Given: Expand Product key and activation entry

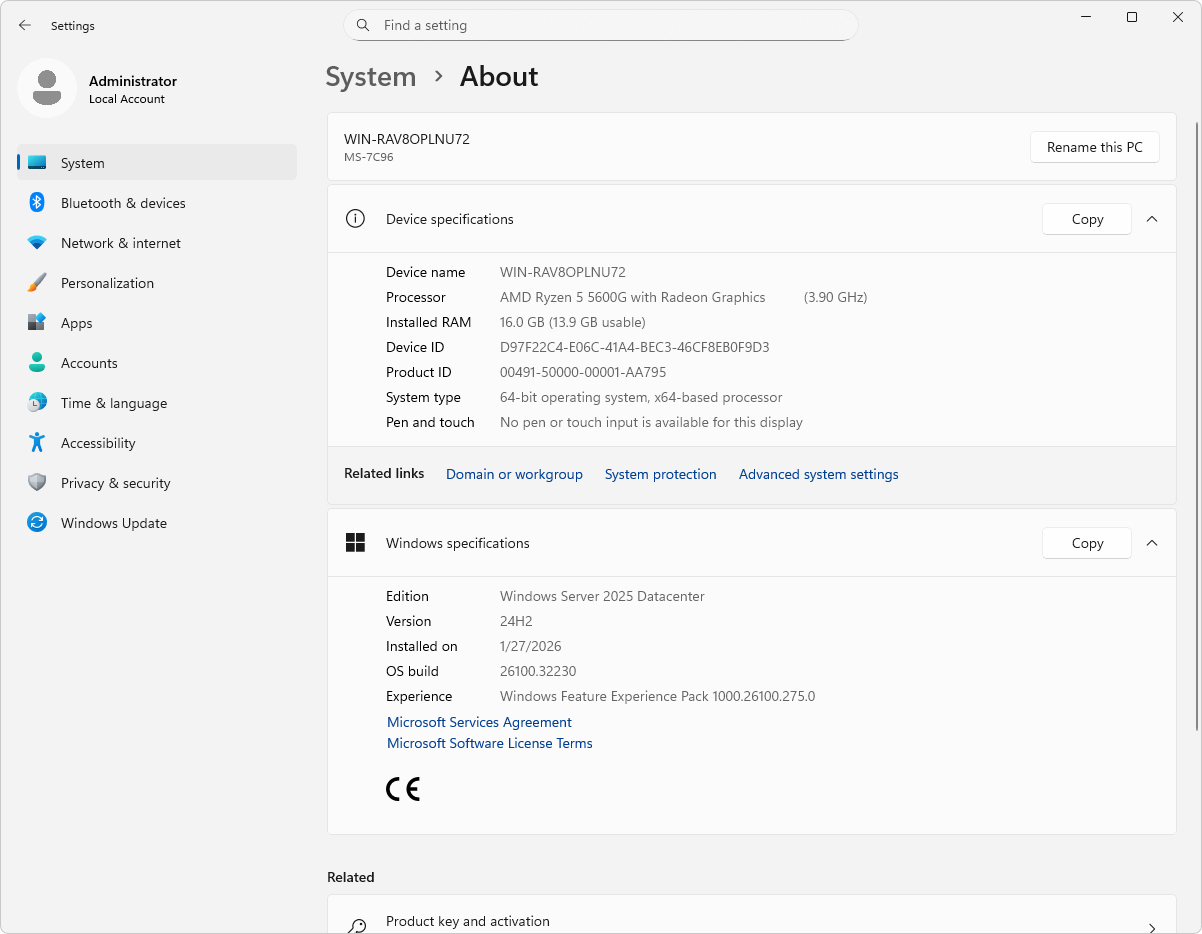Looking at the screenshot, I should point(752,919).
